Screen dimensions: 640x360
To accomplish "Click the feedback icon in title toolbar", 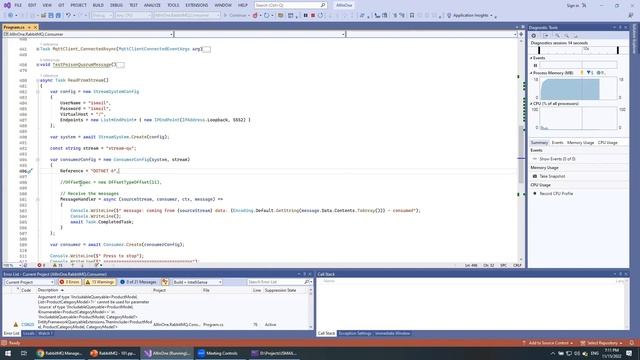I will coord(631,16).
